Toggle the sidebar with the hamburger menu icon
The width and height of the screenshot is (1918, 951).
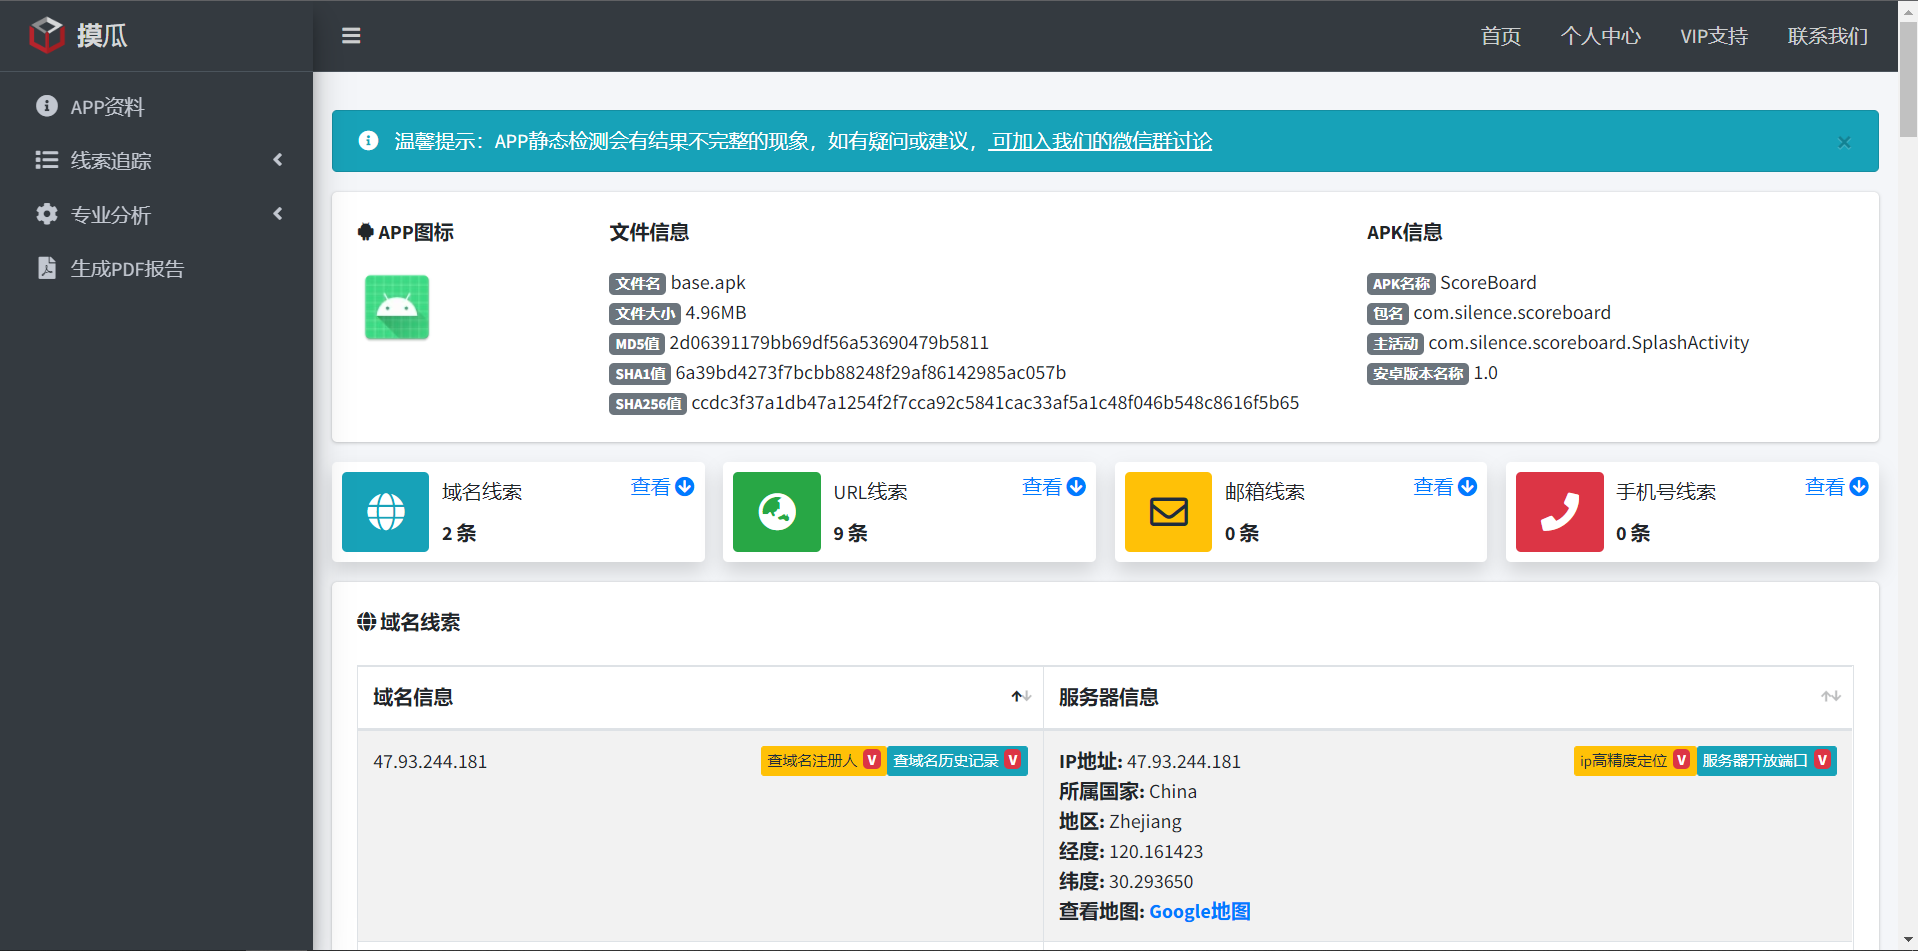pyautogui.click(x=351, y=36)
